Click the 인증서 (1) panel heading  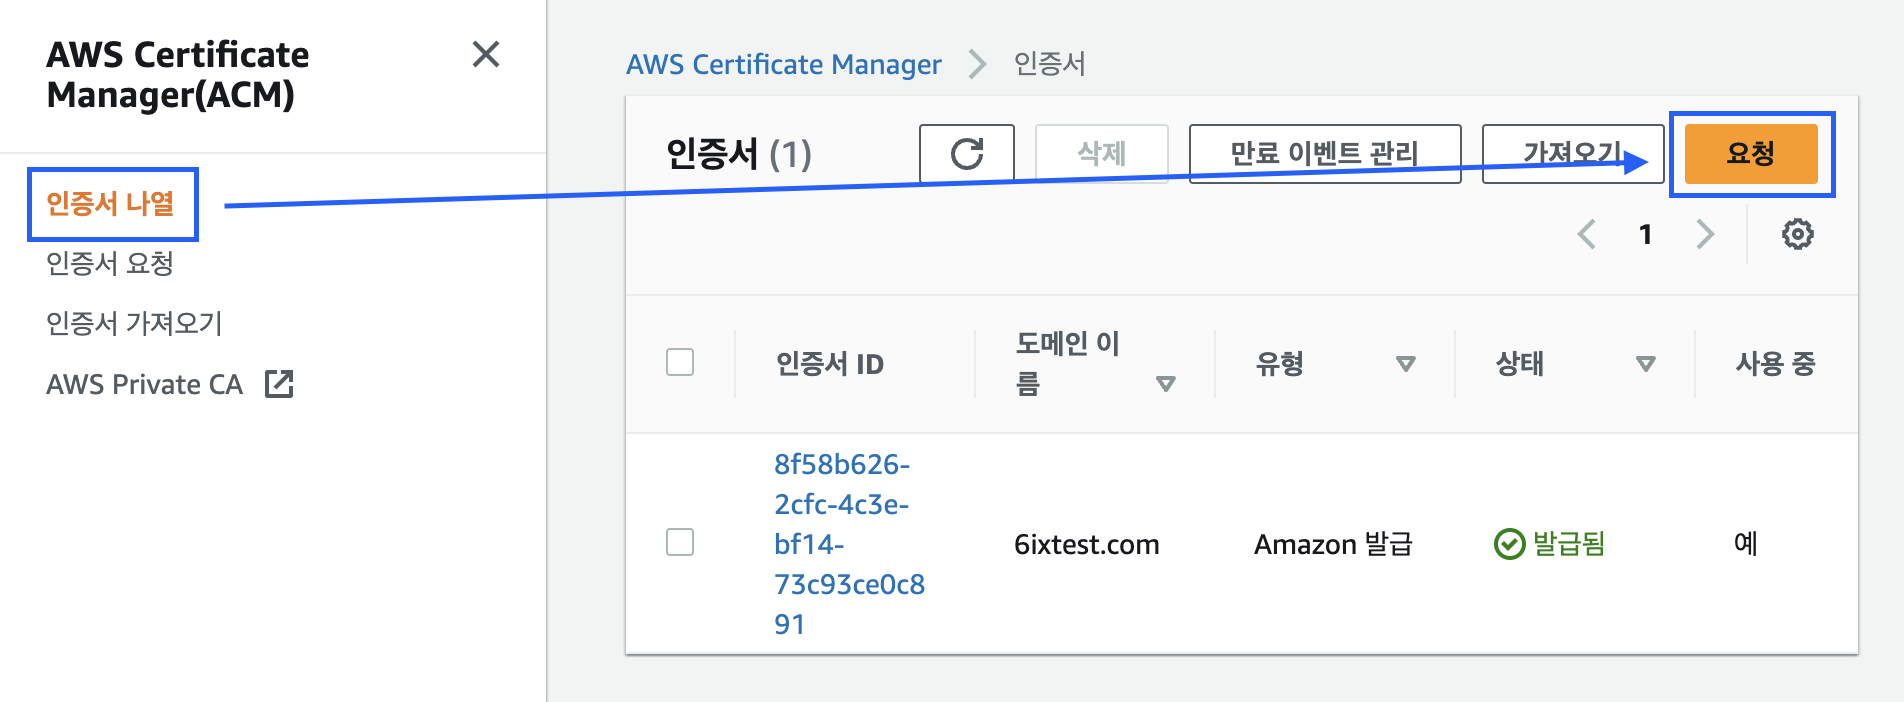pos(739,154)
